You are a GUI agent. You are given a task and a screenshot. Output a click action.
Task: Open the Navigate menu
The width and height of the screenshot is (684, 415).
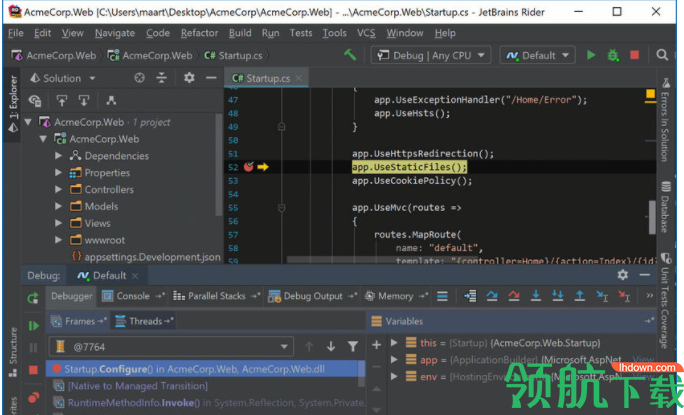coord(115,33)
